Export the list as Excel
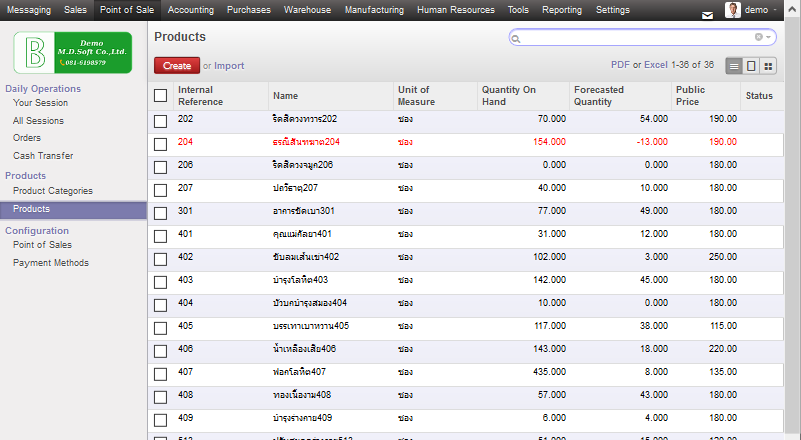Screen dimensions: 801x440 tap(656, 65)
